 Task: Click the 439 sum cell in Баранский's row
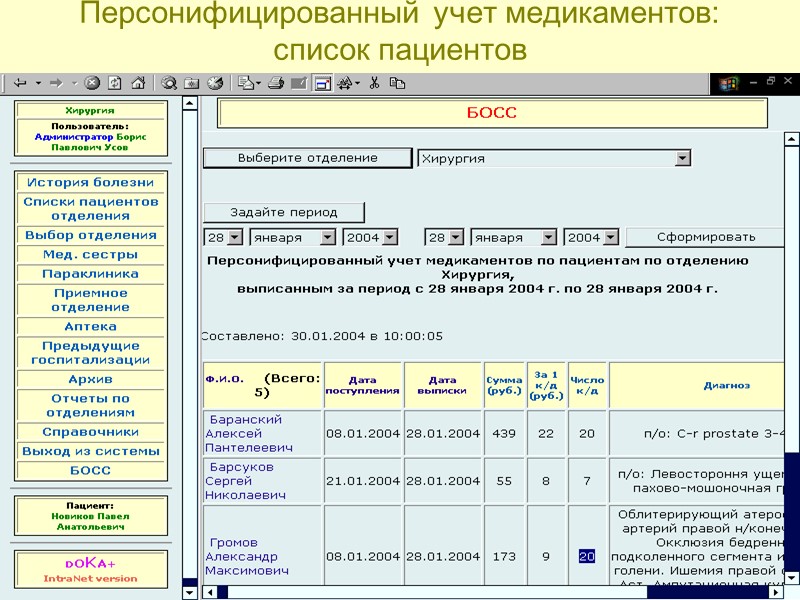click(x=504, y=433)
